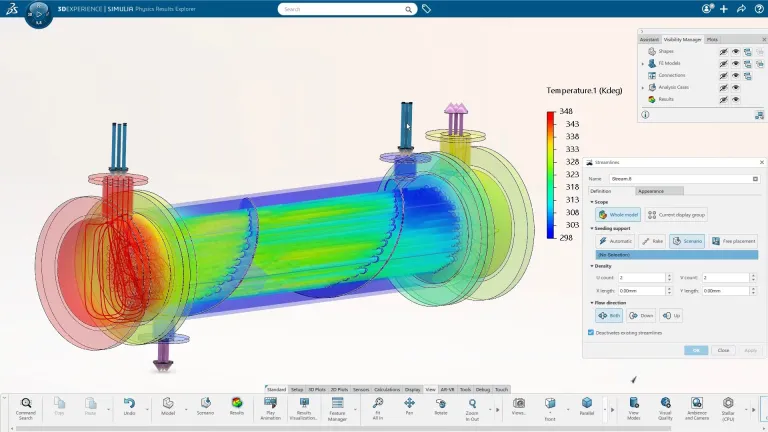Open the Appearance tab in Streamlines
The height and width of the screenshot is (432, 768).
point(659,191)
